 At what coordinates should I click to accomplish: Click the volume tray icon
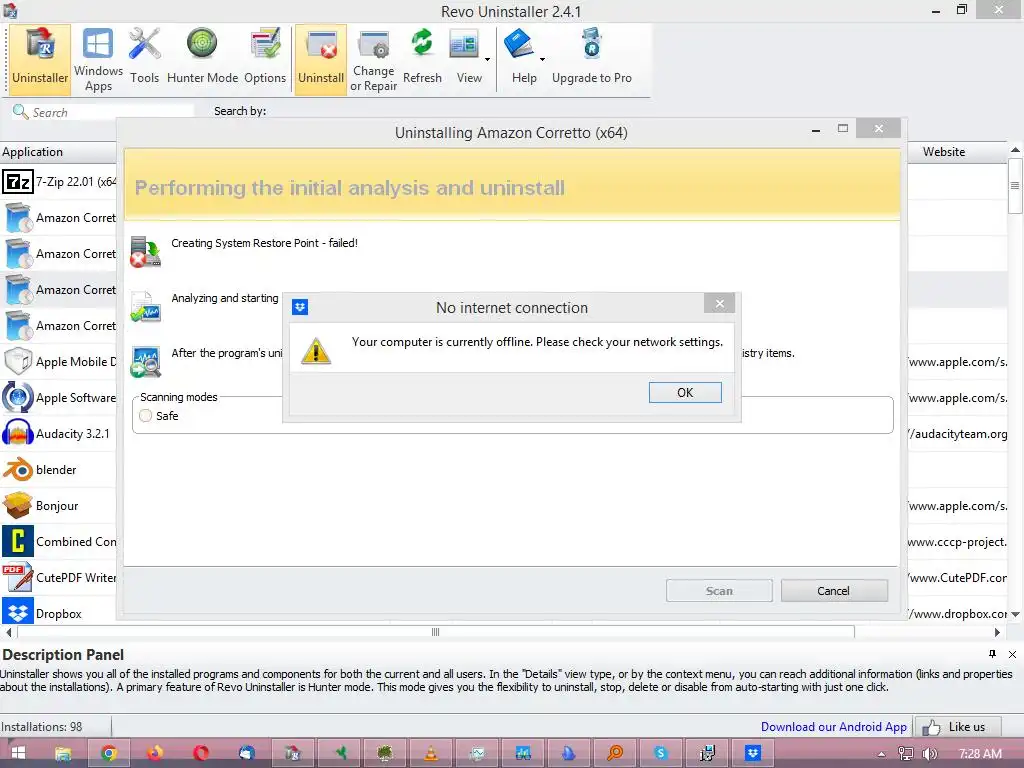click(x=929, y=754)
